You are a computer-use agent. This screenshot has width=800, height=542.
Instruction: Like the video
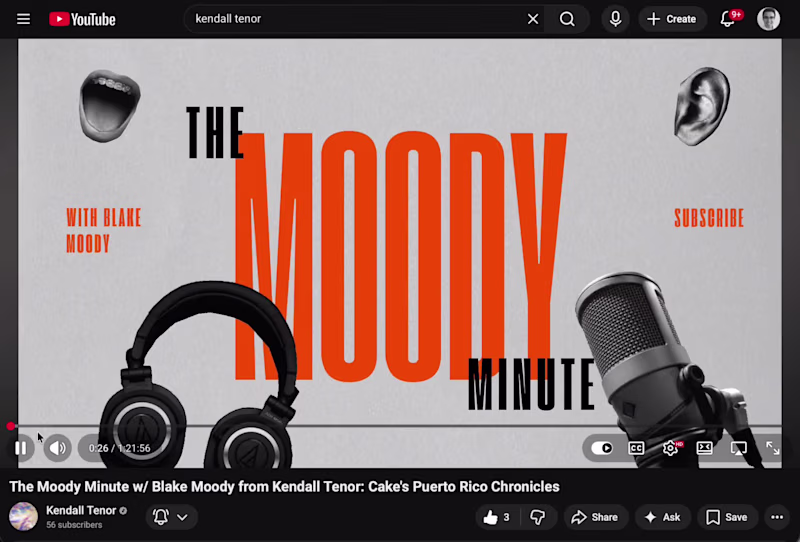click(496, 517)
